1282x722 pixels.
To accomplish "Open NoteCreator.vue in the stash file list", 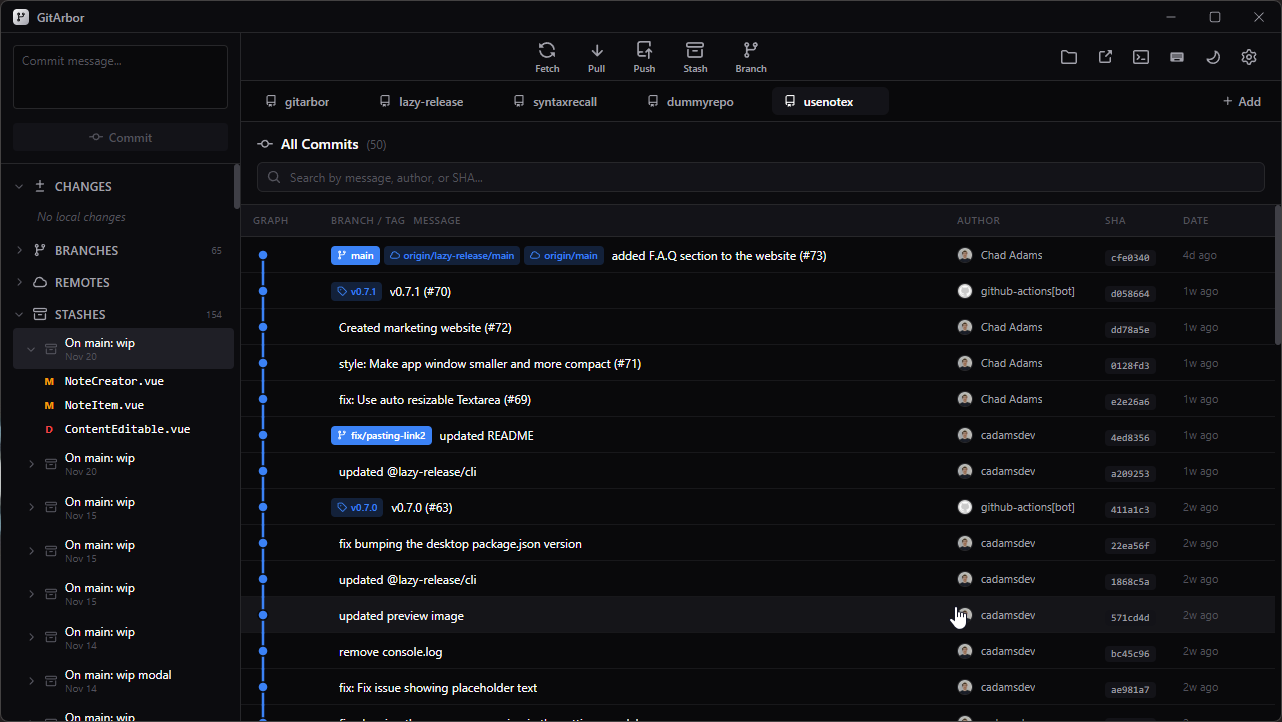I will click(114, 381).
